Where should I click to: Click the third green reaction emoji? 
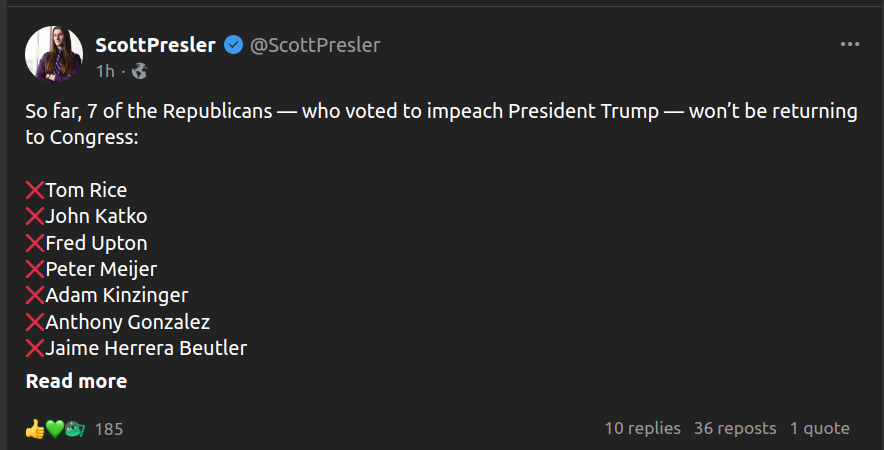(x=75, y=429)
